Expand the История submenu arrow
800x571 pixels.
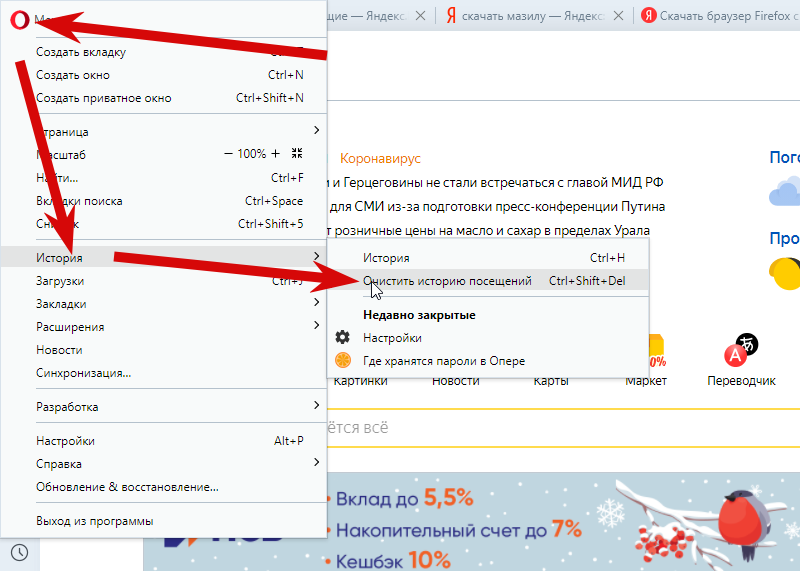point(316,256)
